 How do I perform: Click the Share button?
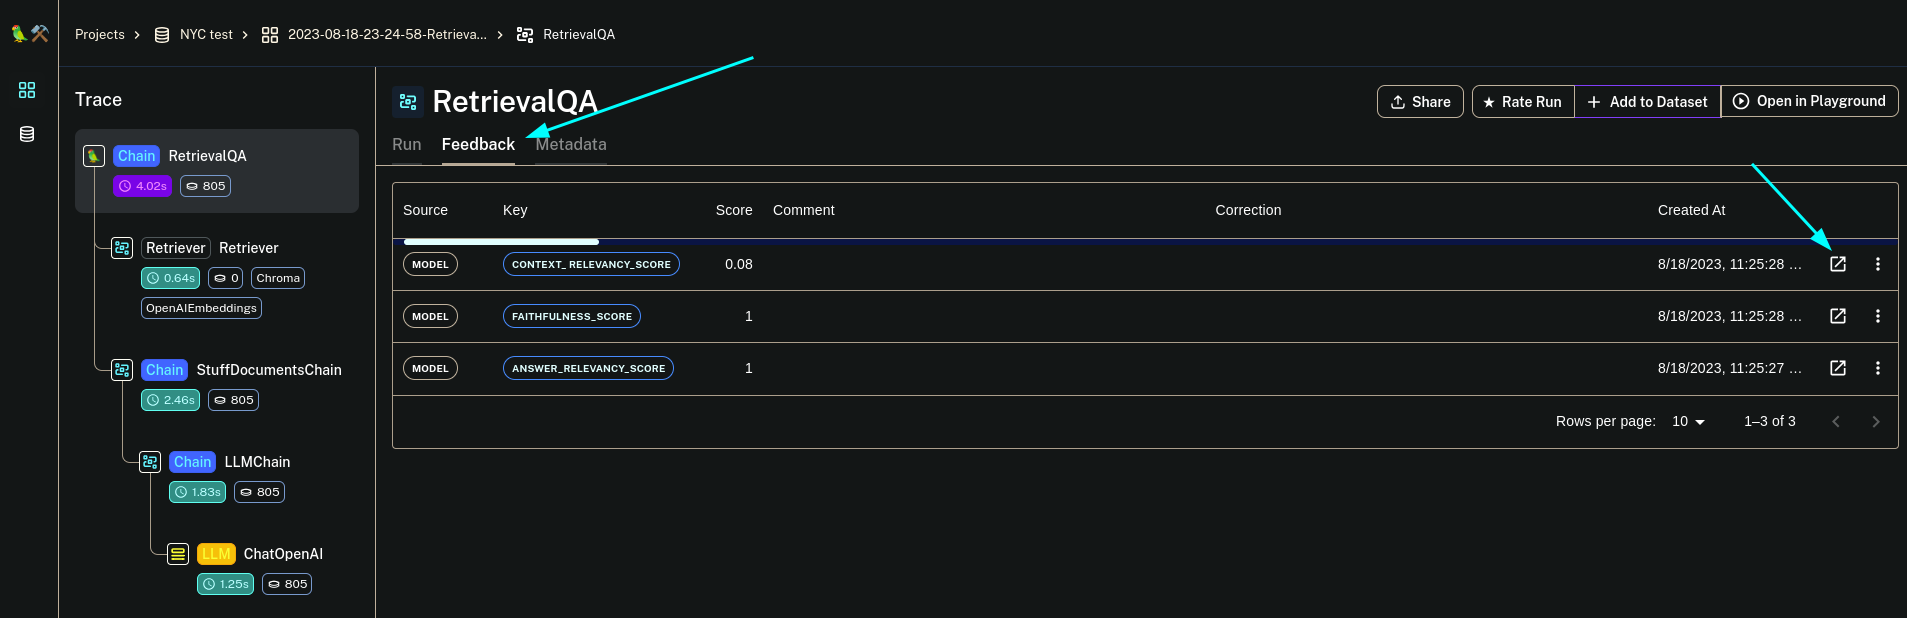tap(1420, 102)
